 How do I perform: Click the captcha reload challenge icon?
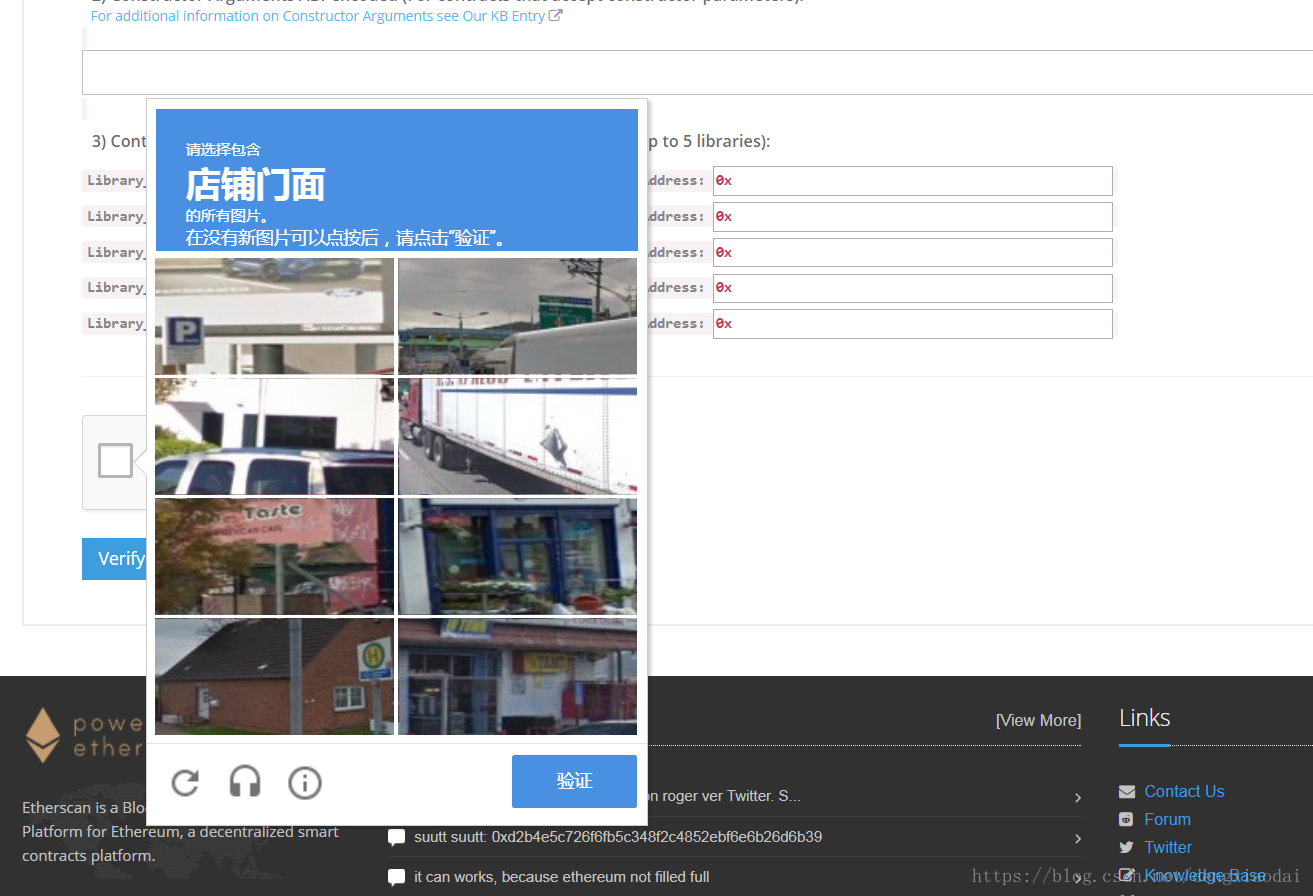coord(185,782)
